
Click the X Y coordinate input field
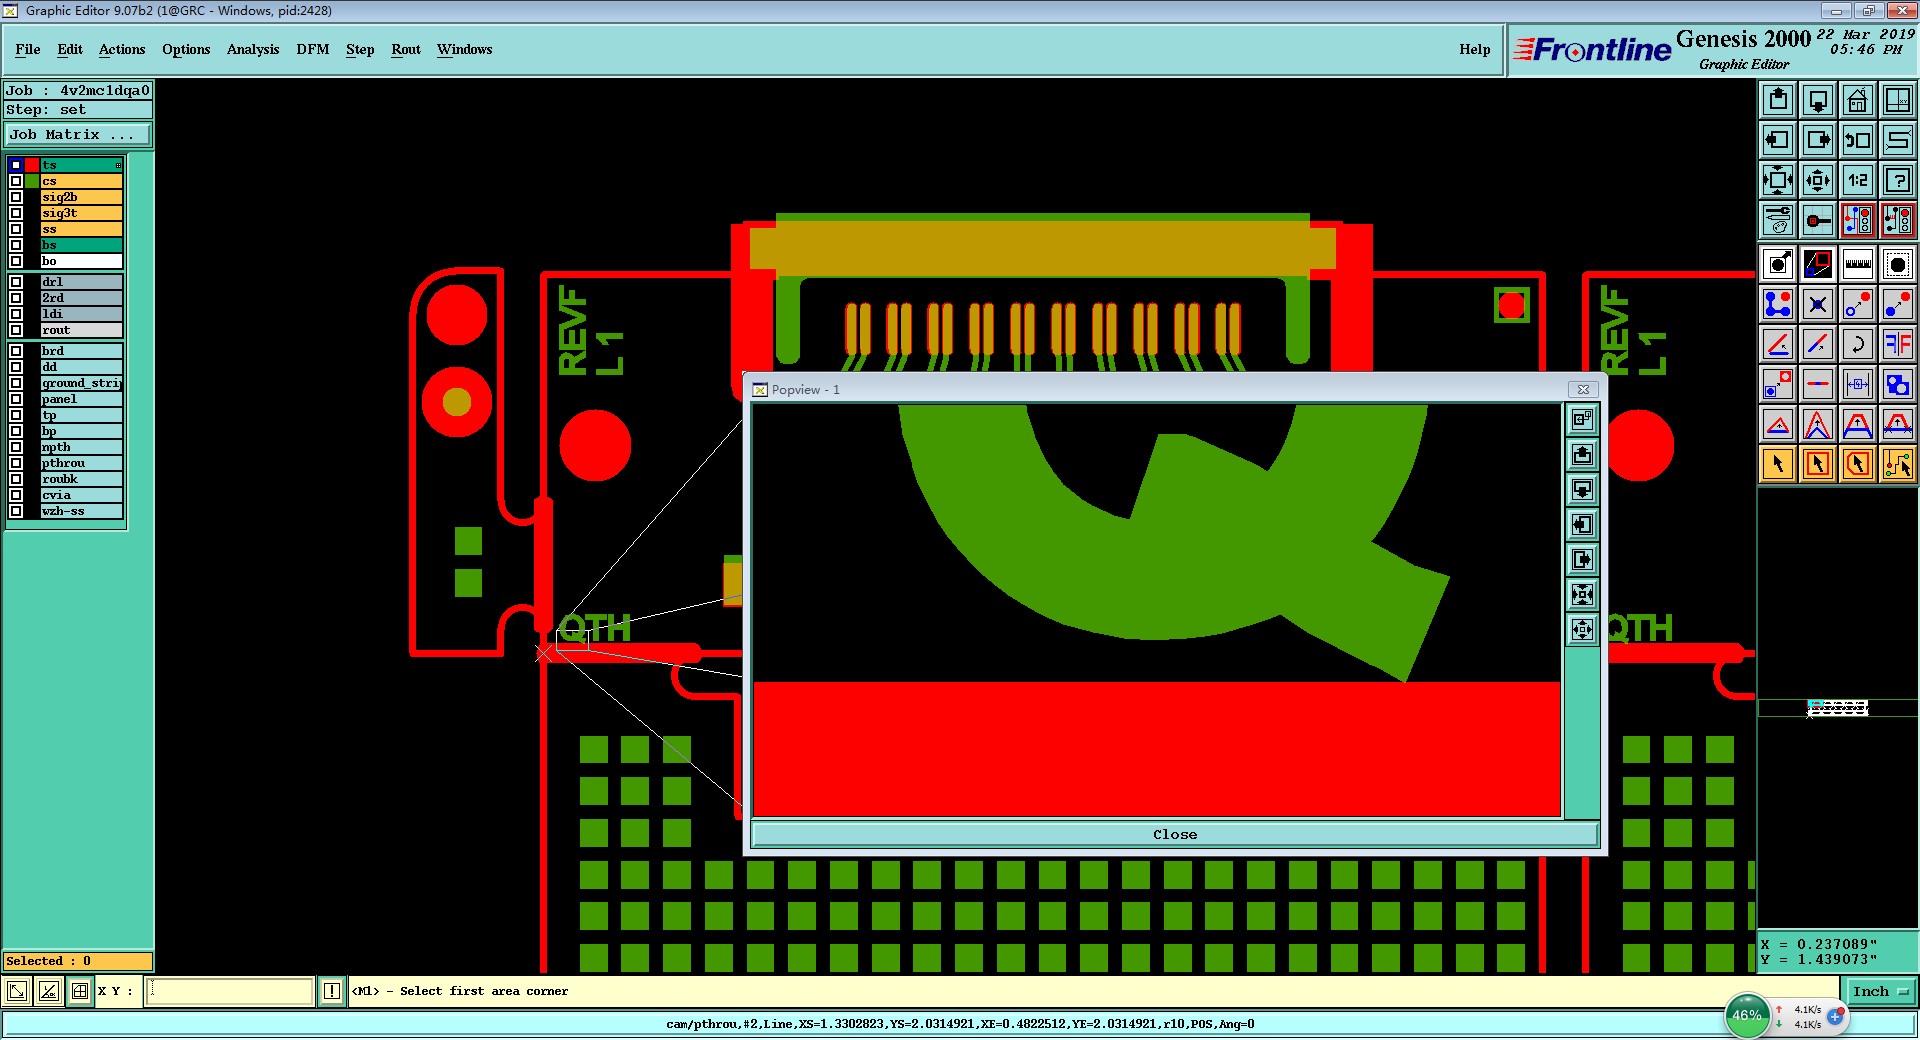pos(230,991)
